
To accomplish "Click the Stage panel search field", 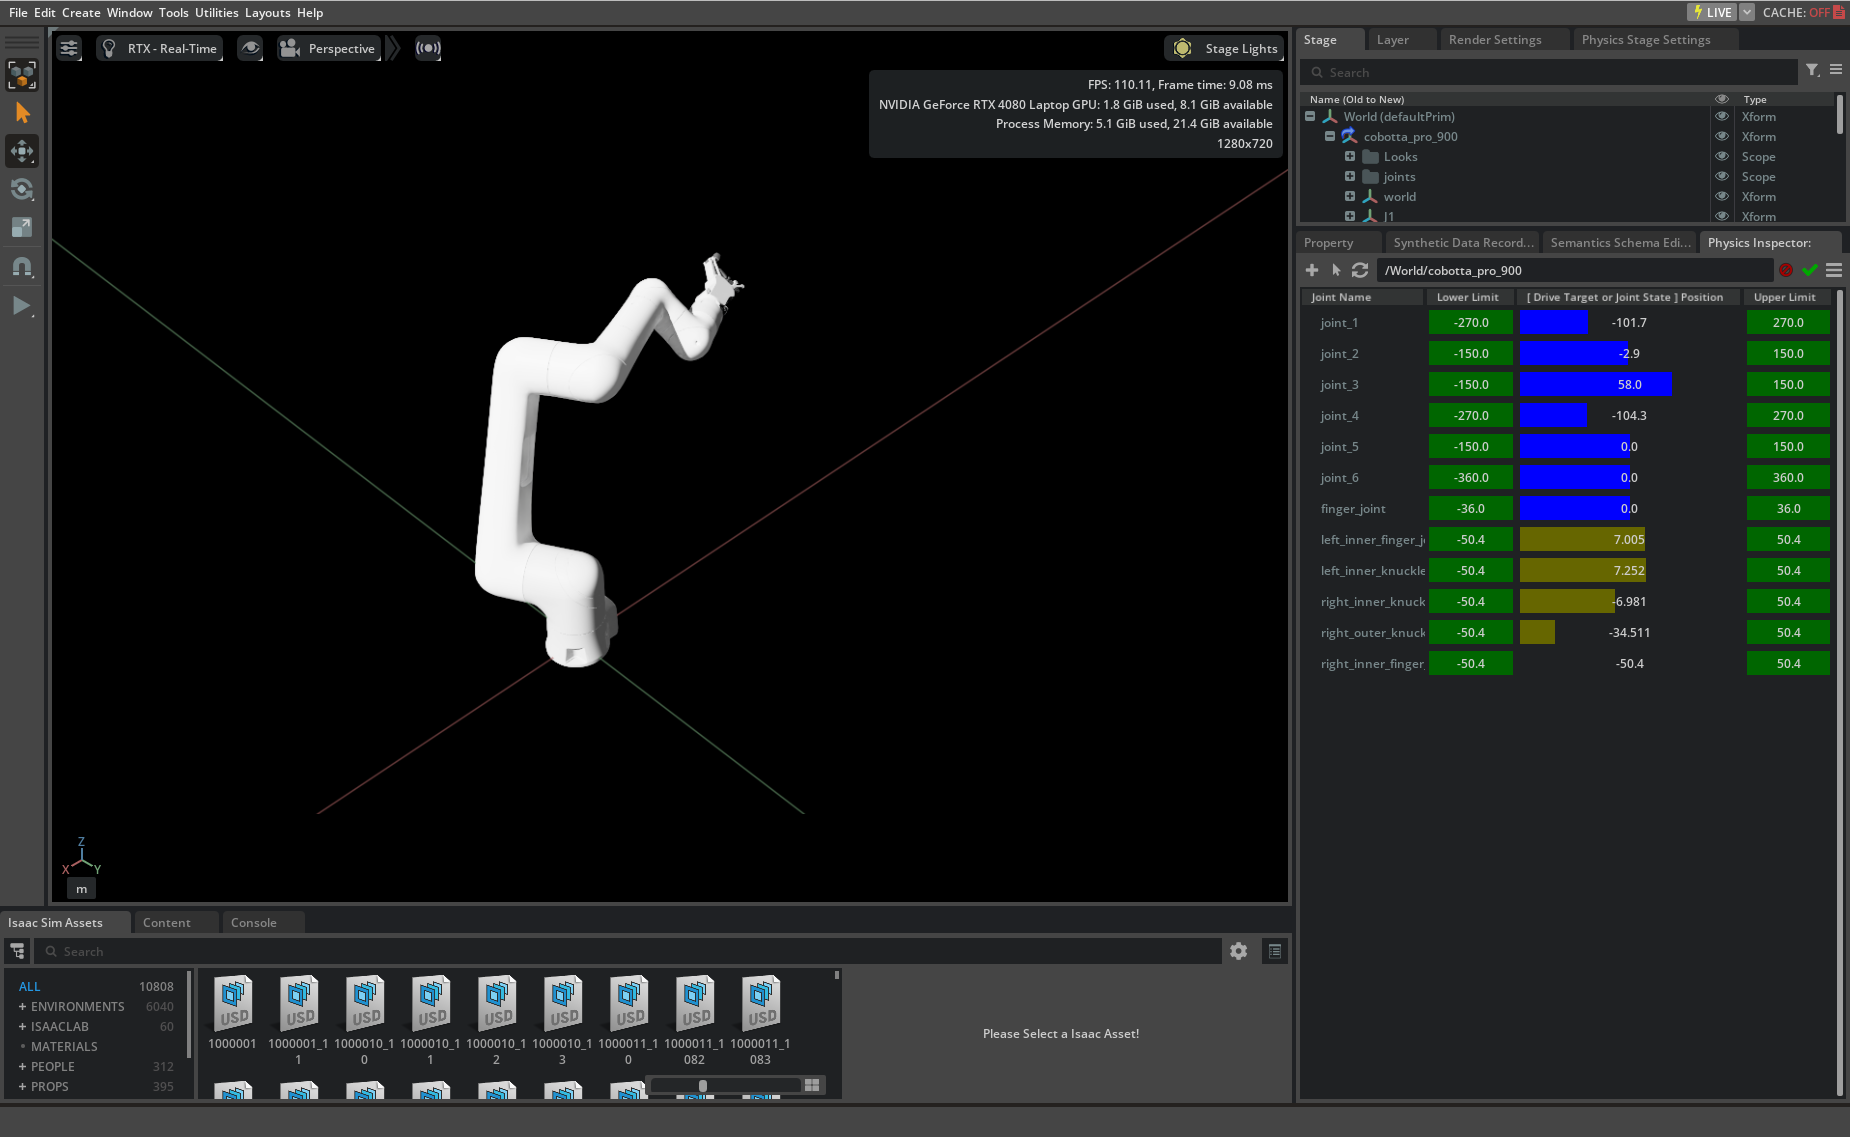I will pyautogui.click(x=1548, y=72).
